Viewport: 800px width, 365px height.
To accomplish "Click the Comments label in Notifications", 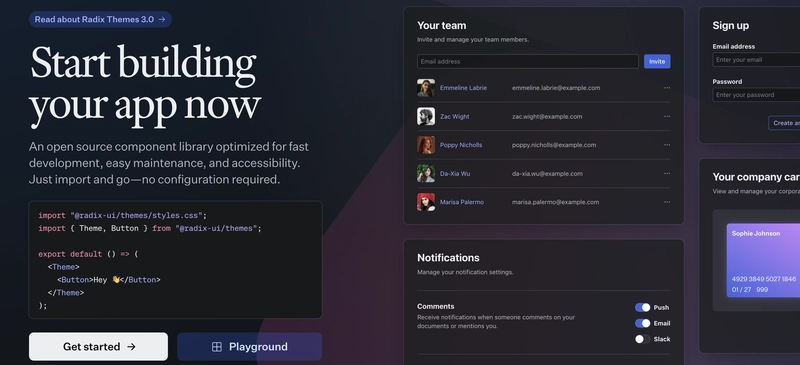I will click(436, 306).
